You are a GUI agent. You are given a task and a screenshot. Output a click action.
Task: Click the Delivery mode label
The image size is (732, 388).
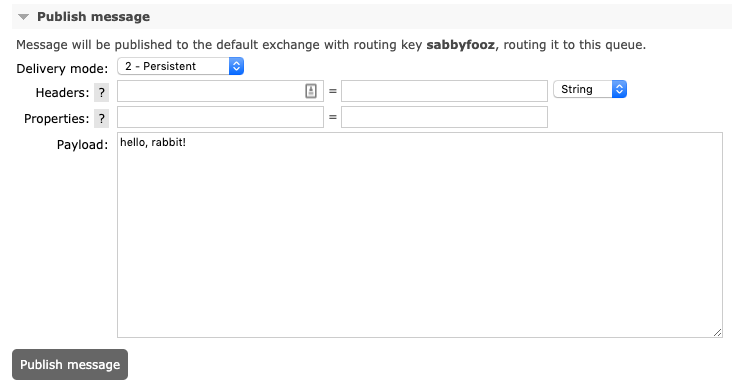(62, 69)
